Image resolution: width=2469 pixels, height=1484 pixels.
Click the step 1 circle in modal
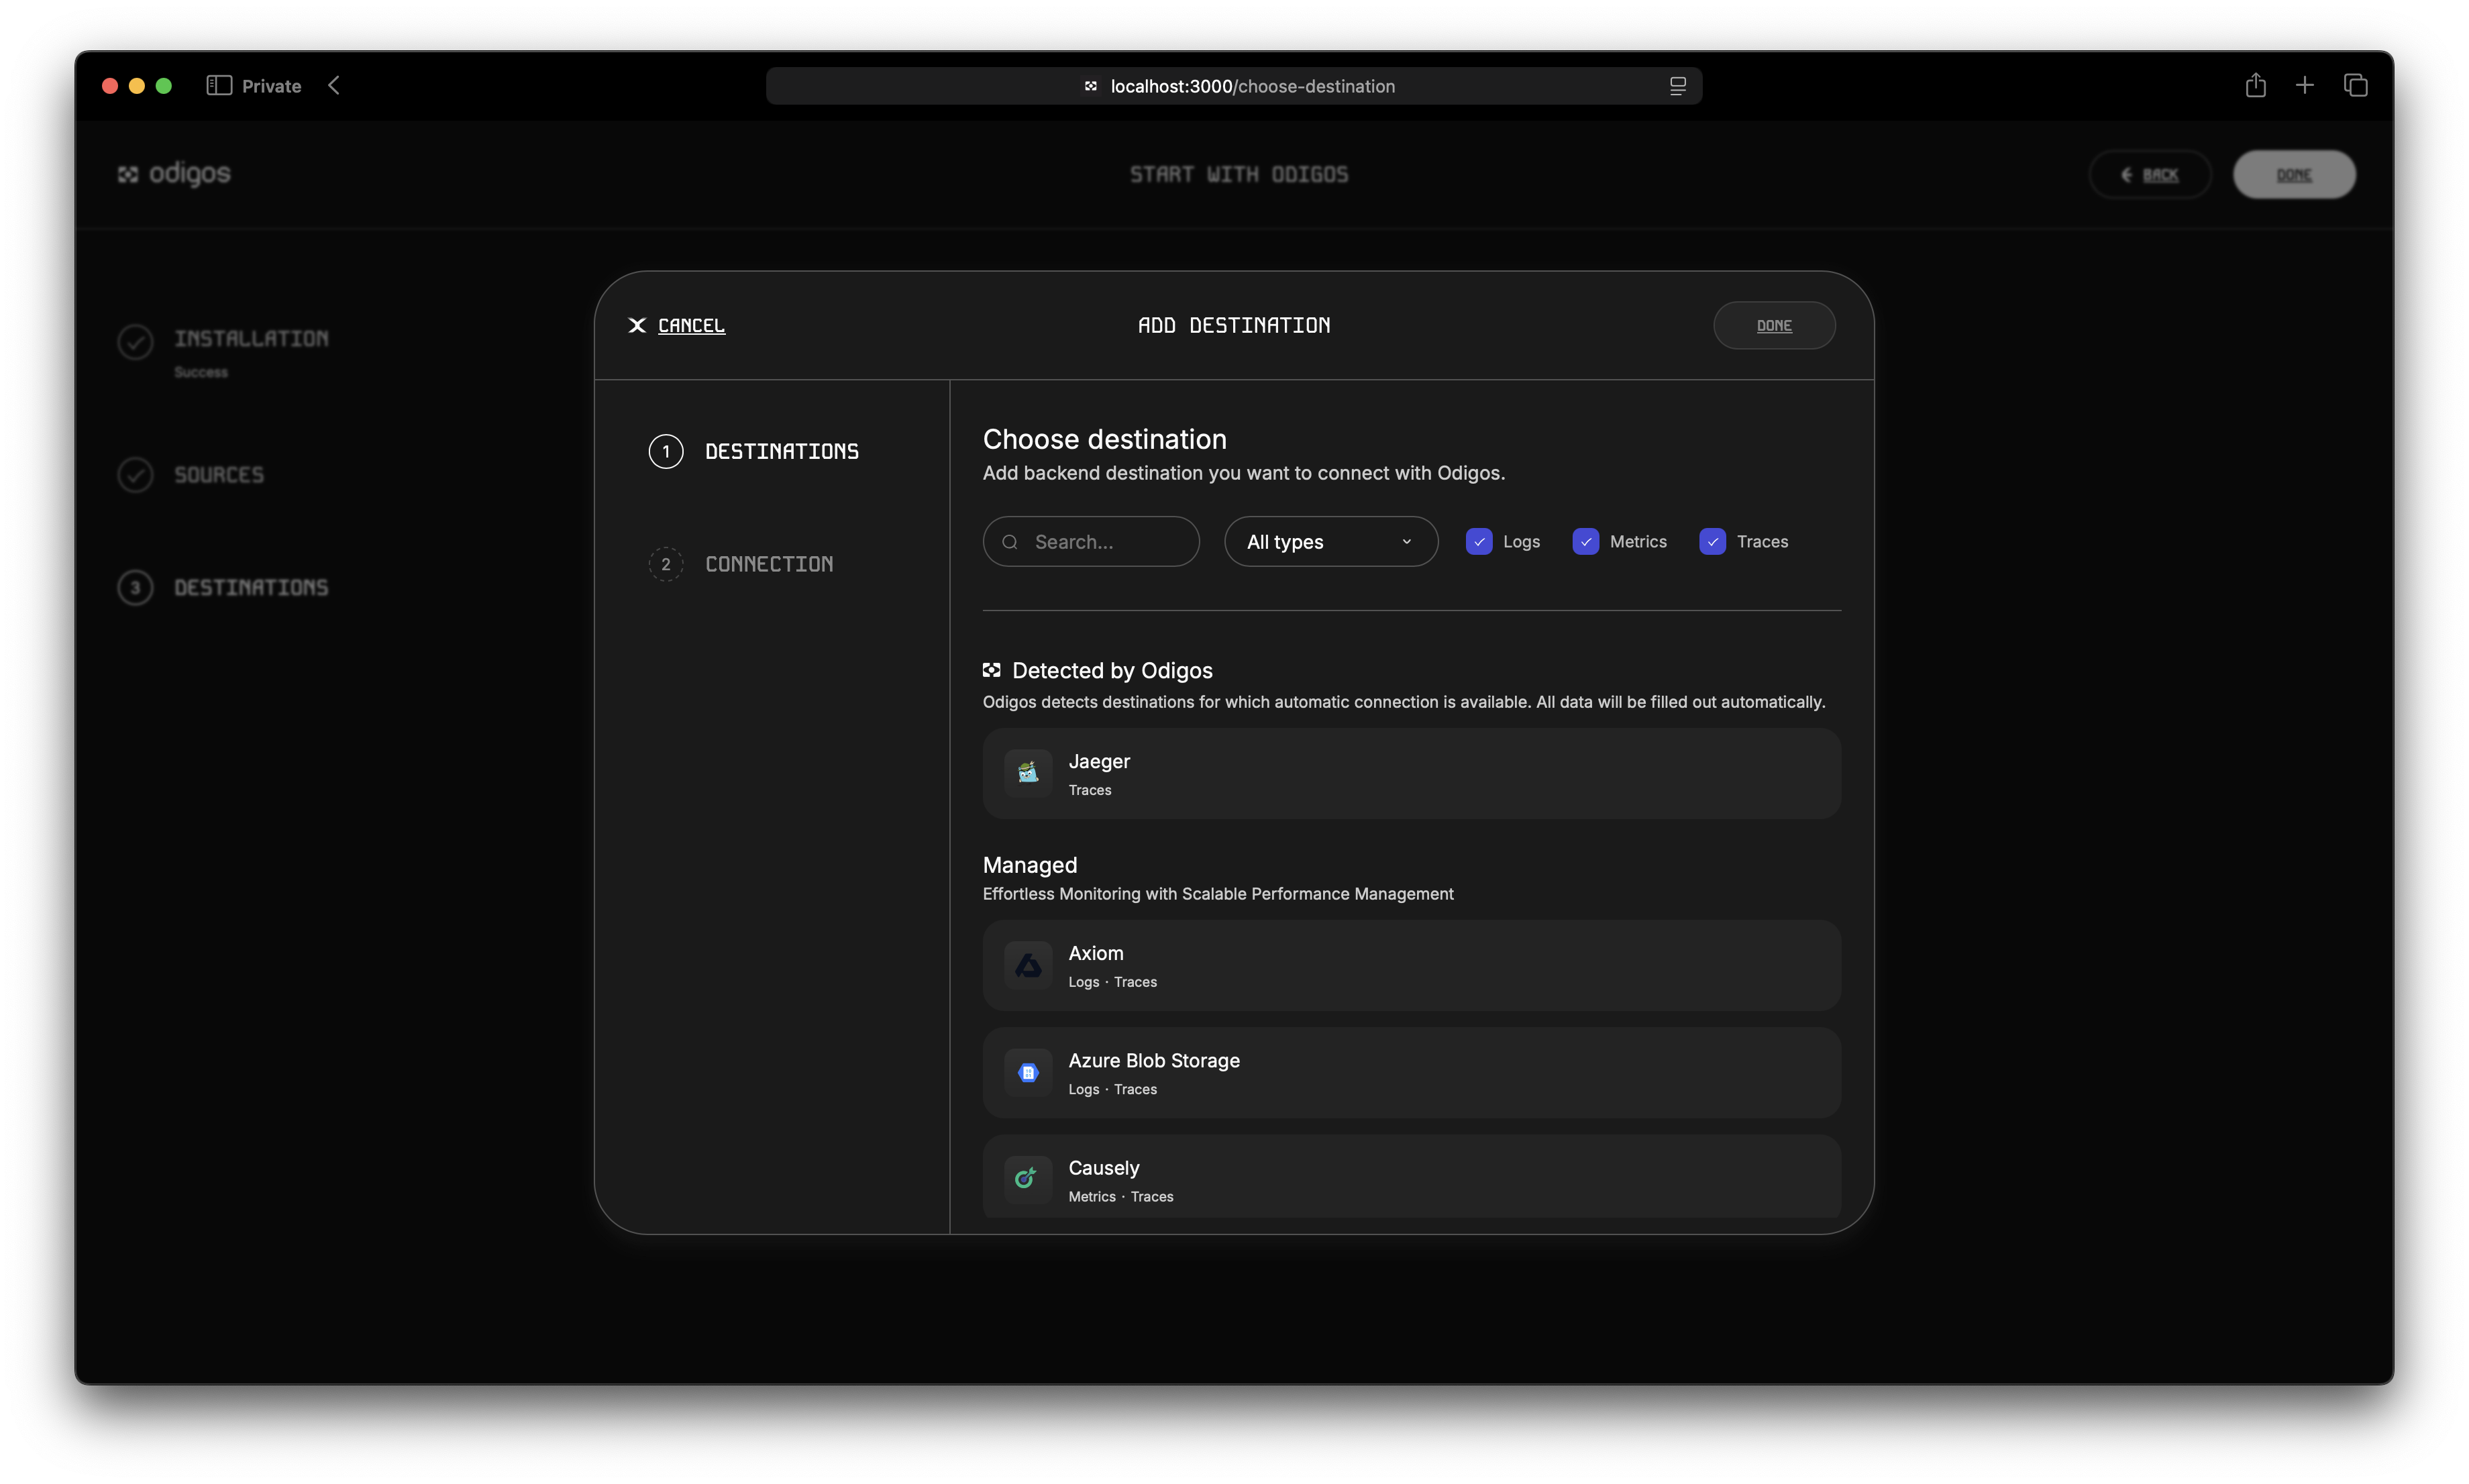(x=666, y=451)
